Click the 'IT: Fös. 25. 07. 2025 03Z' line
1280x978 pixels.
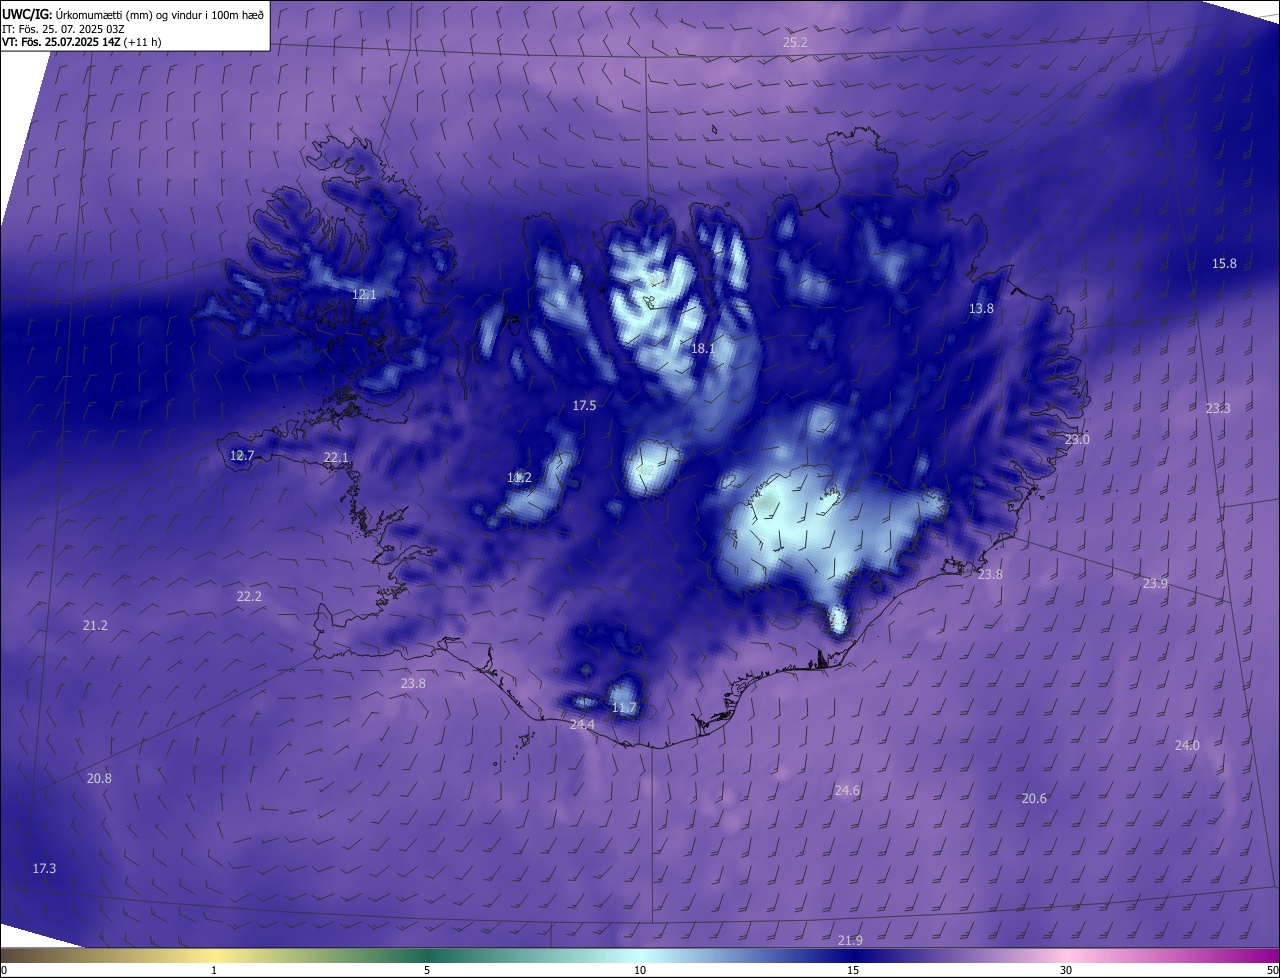[x=63, y=28]
